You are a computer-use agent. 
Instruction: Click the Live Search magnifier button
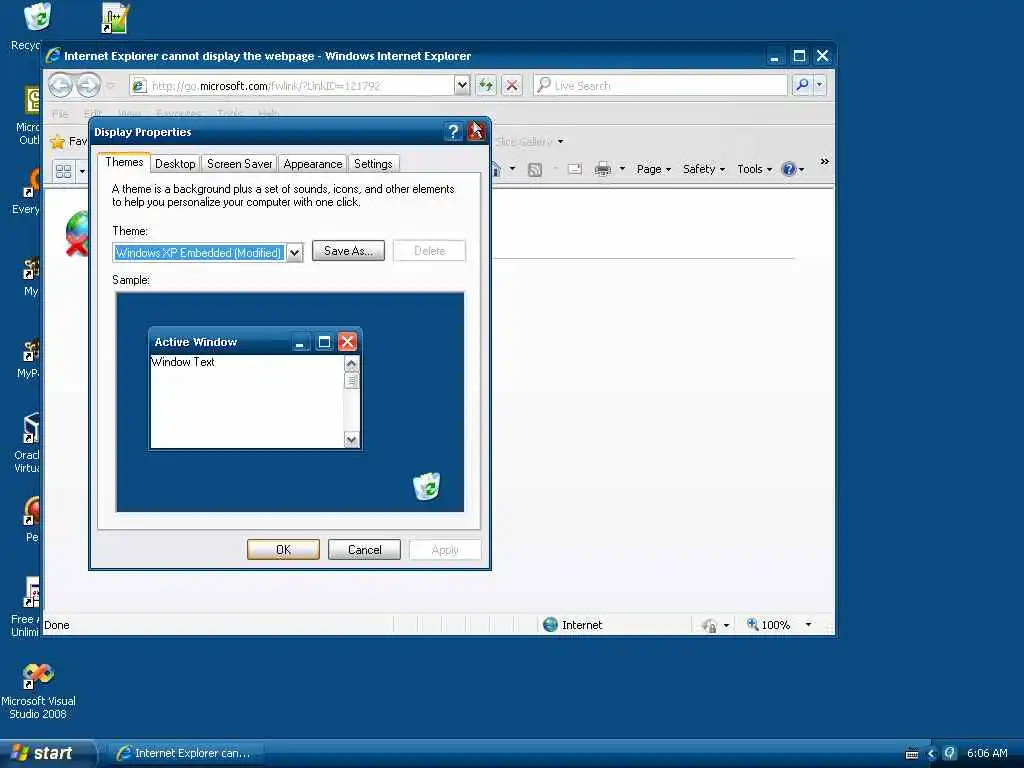pyautogui.click(x=802, y=85)
